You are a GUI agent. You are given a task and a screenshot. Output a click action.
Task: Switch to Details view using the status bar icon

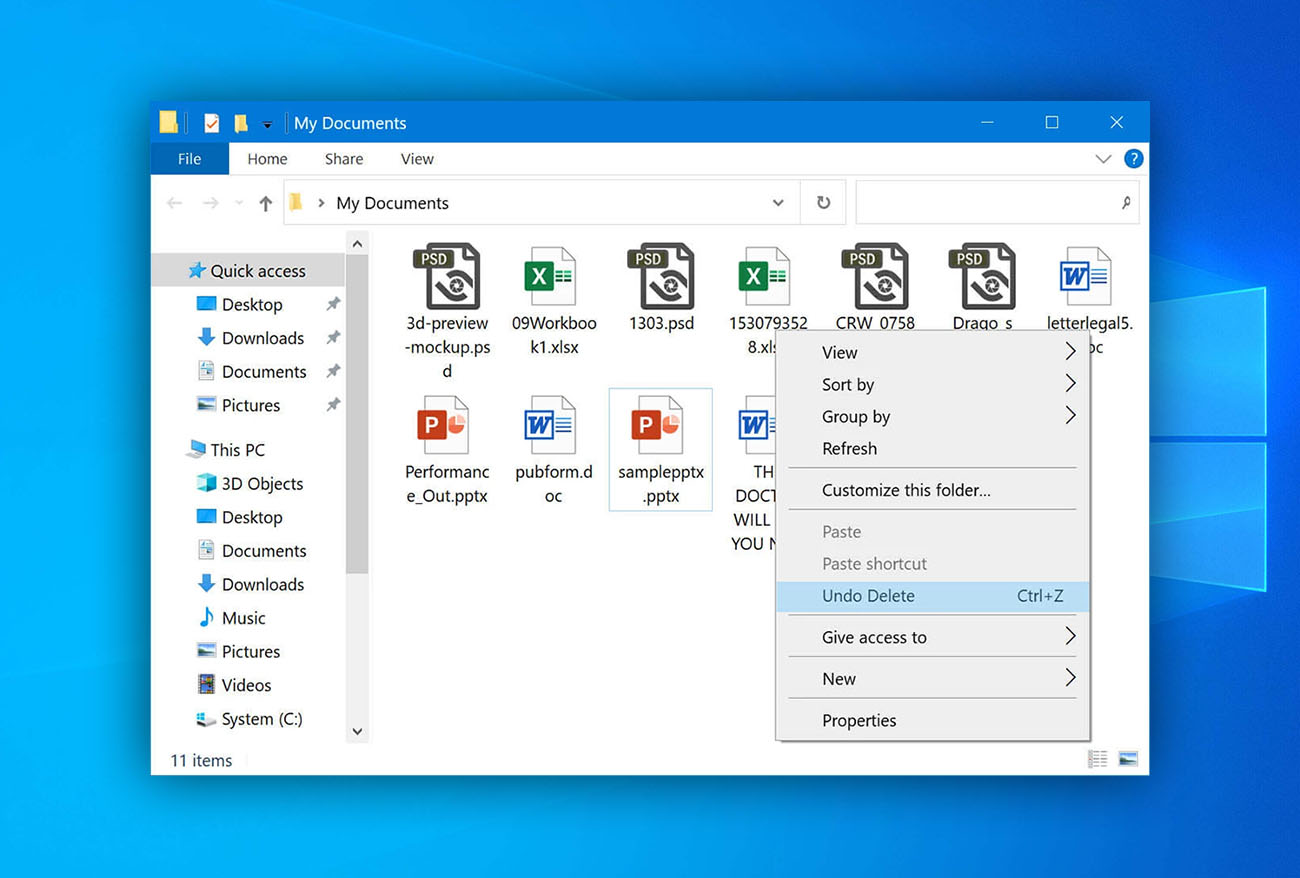point(1097,758)
